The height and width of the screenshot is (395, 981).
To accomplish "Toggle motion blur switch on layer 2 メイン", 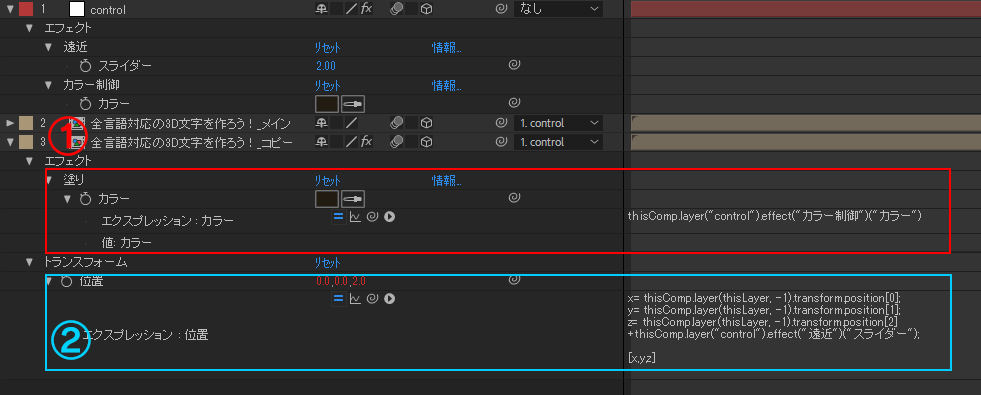I will pos(396,123).
